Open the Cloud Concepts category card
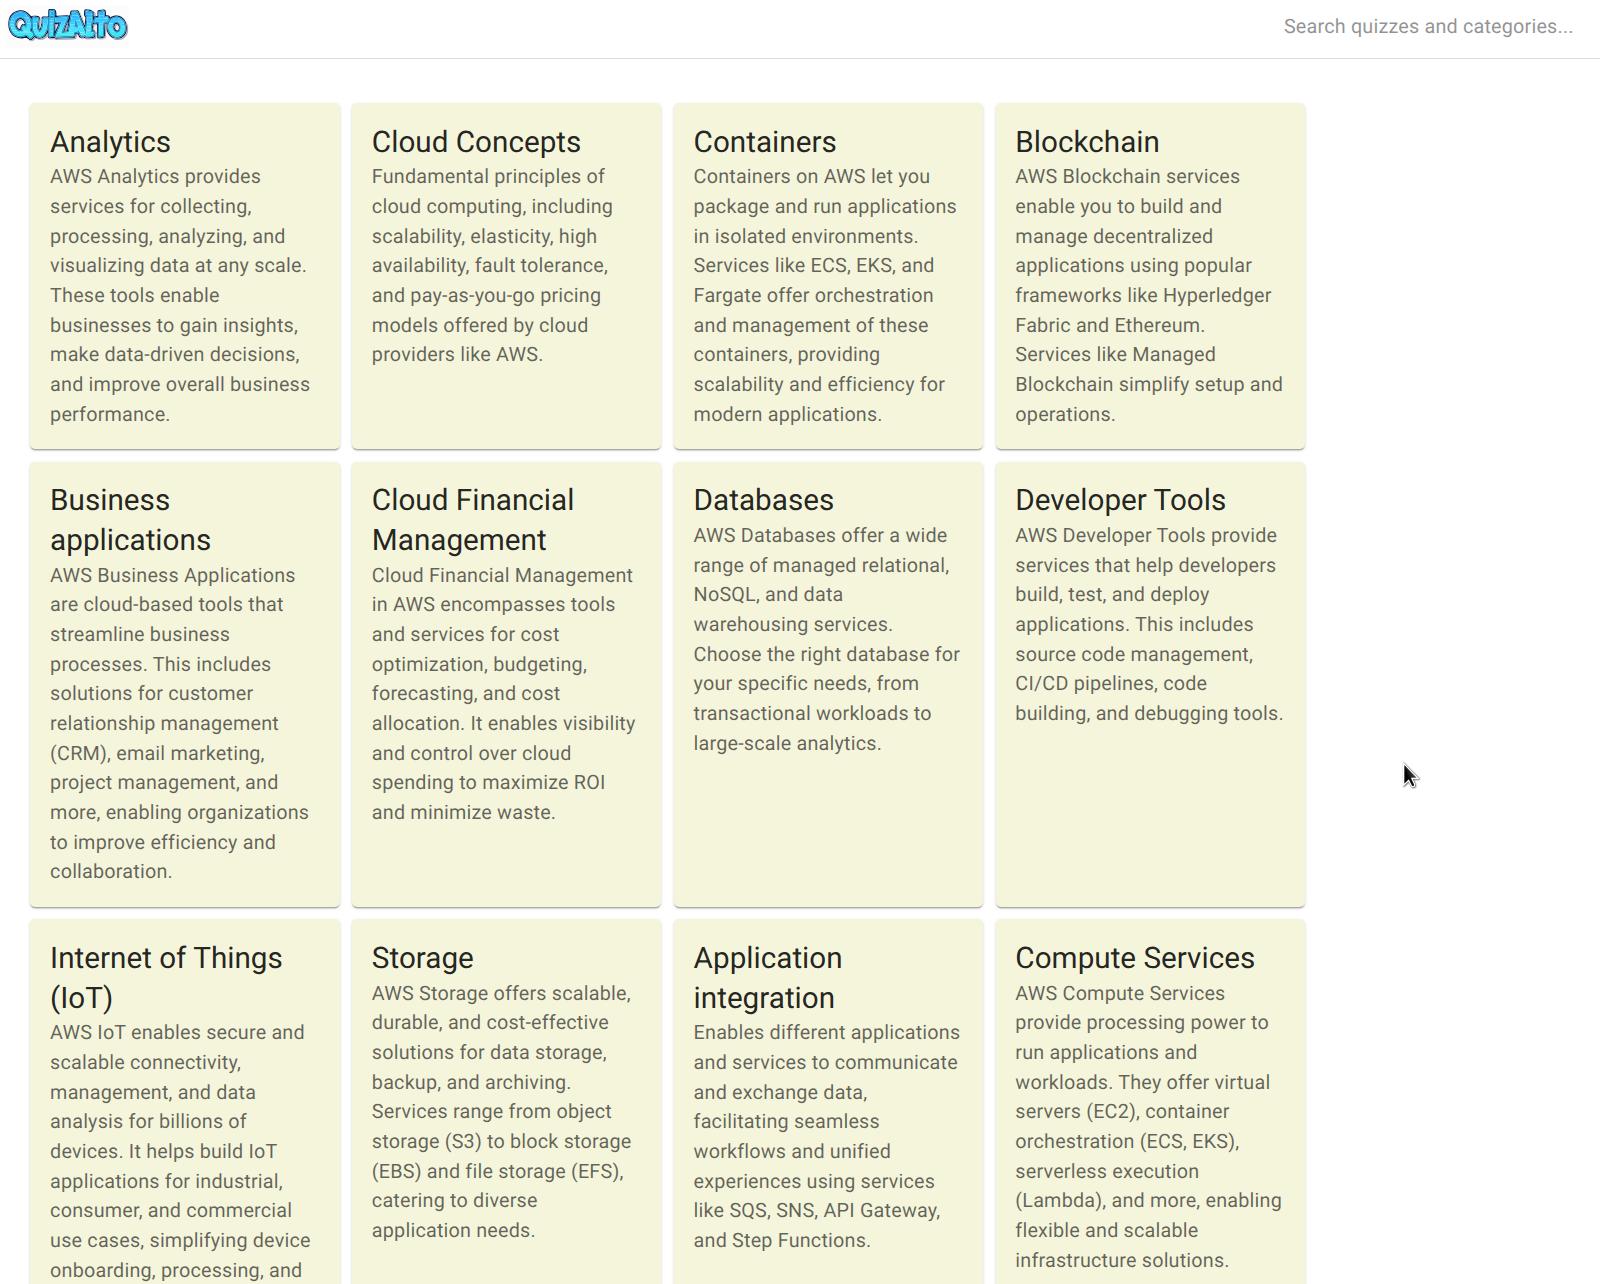1600x1284 pixels. [x=506, y=276]
